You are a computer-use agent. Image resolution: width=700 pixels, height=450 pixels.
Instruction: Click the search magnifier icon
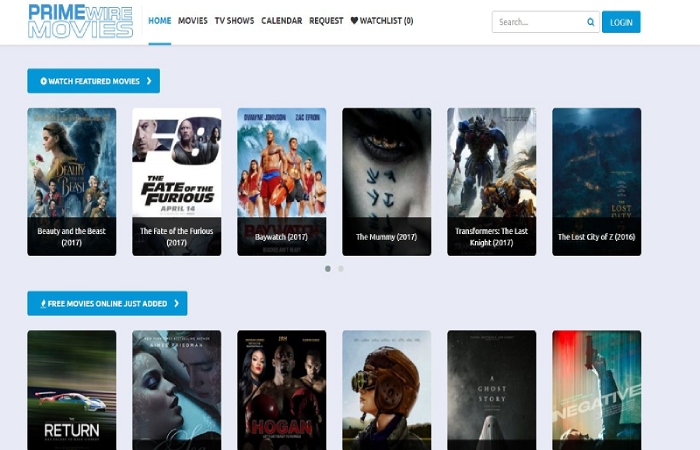pyautogui.click(x=590, y=22)
